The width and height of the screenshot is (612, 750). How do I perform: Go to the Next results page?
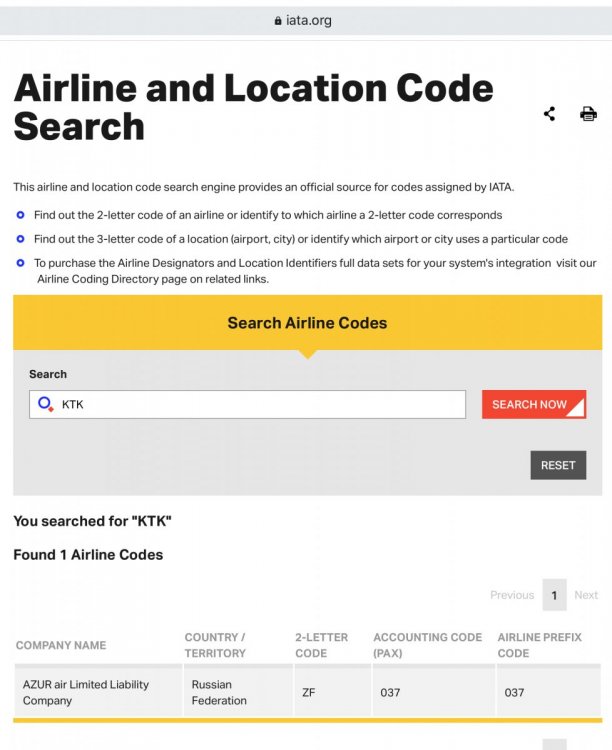[x=586, y=595]
